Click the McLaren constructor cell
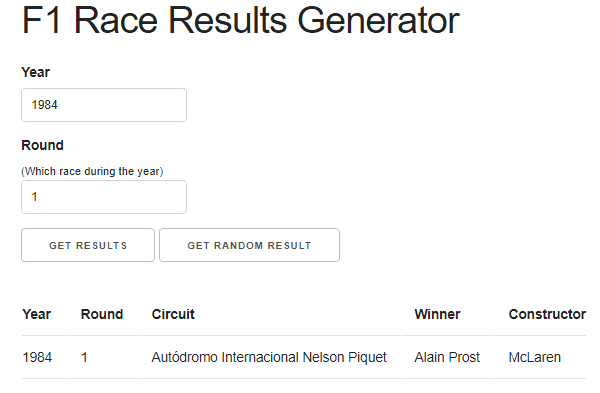600x393 pixels. [x=535, y=357]
